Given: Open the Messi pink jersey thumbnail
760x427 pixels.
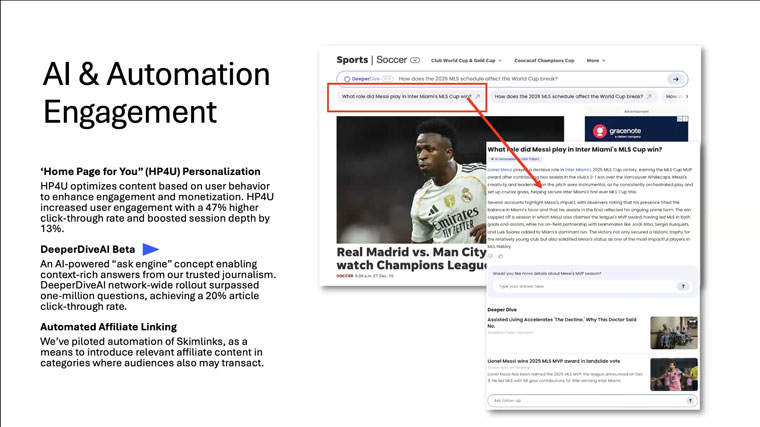Looking at the screenshot, I should [674, 374].
